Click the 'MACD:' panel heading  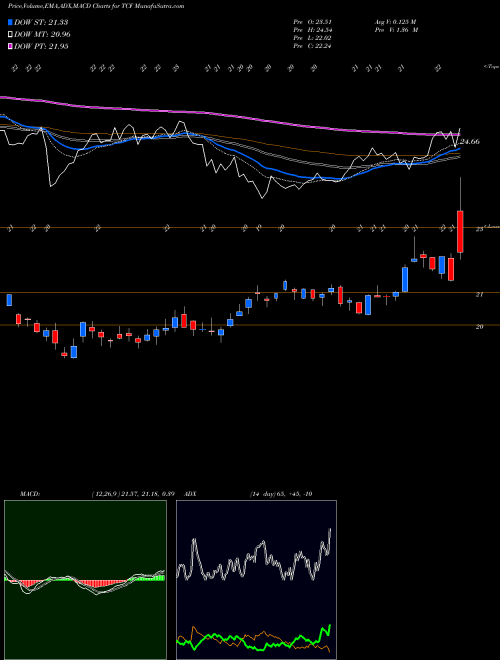[30, 494]
